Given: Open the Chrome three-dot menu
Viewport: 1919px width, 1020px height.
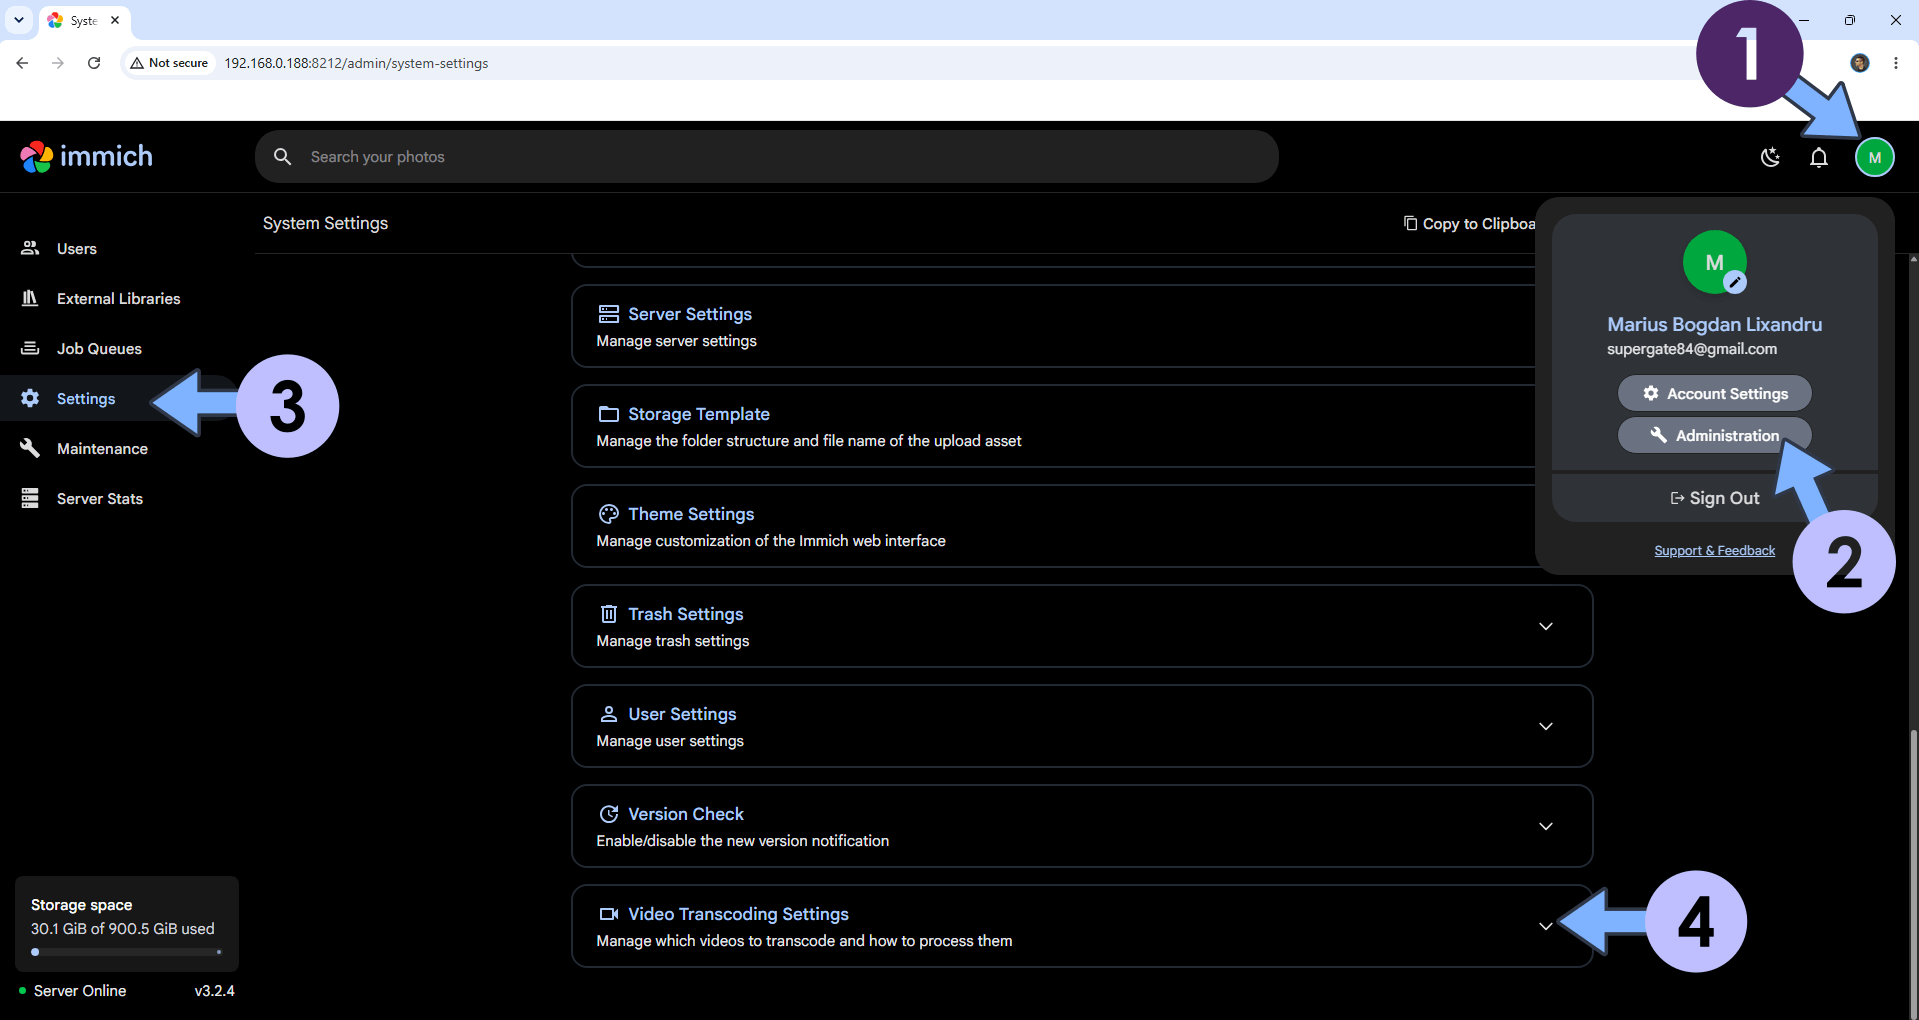Looking at the screenshot, I should click(x=1895, y=63).
